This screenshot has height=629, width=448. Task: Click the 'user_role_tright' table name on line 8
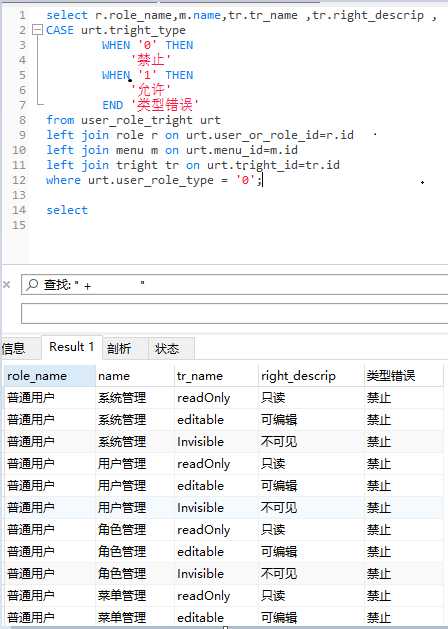tap(136, 120)
